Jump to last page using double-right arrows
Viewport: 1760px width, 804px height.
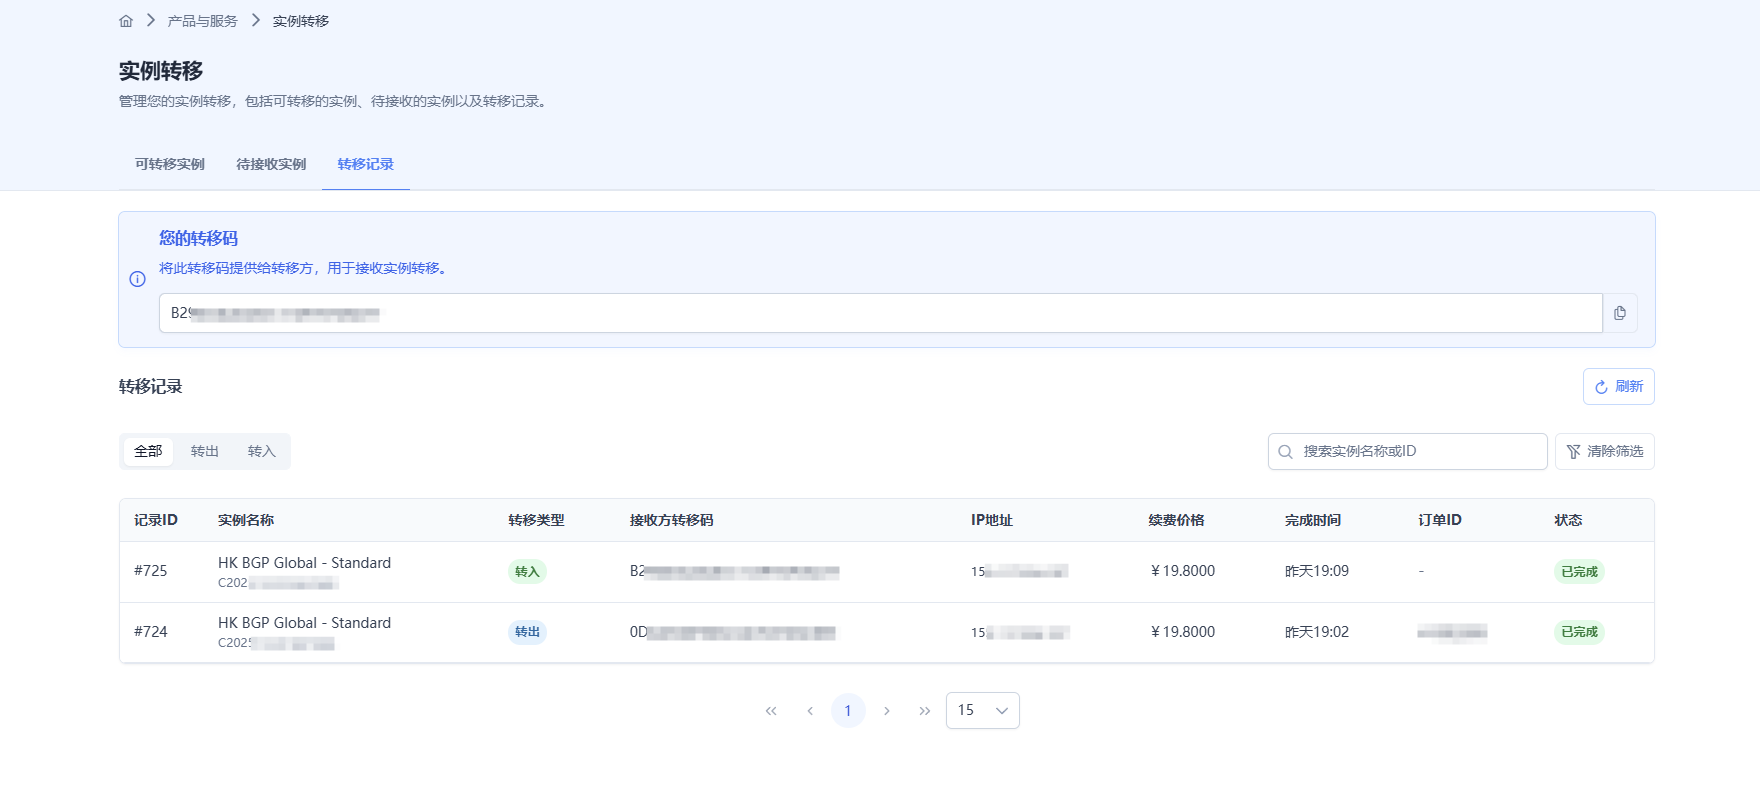click(x=925, y=711)
